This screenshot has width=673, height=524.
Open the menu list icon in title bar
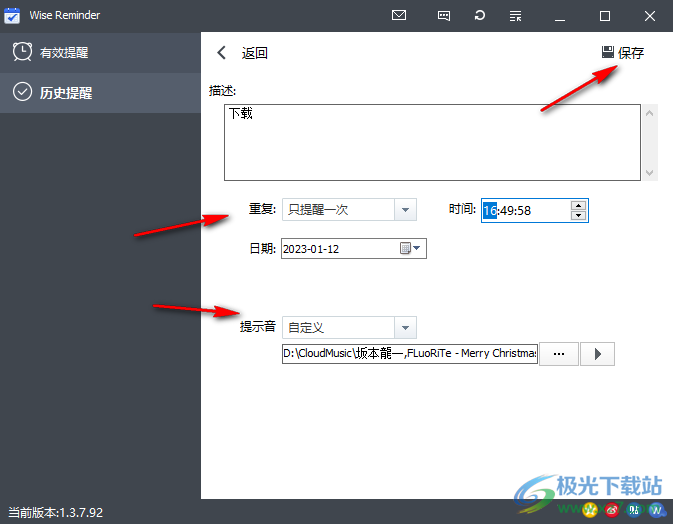[515, 16]
